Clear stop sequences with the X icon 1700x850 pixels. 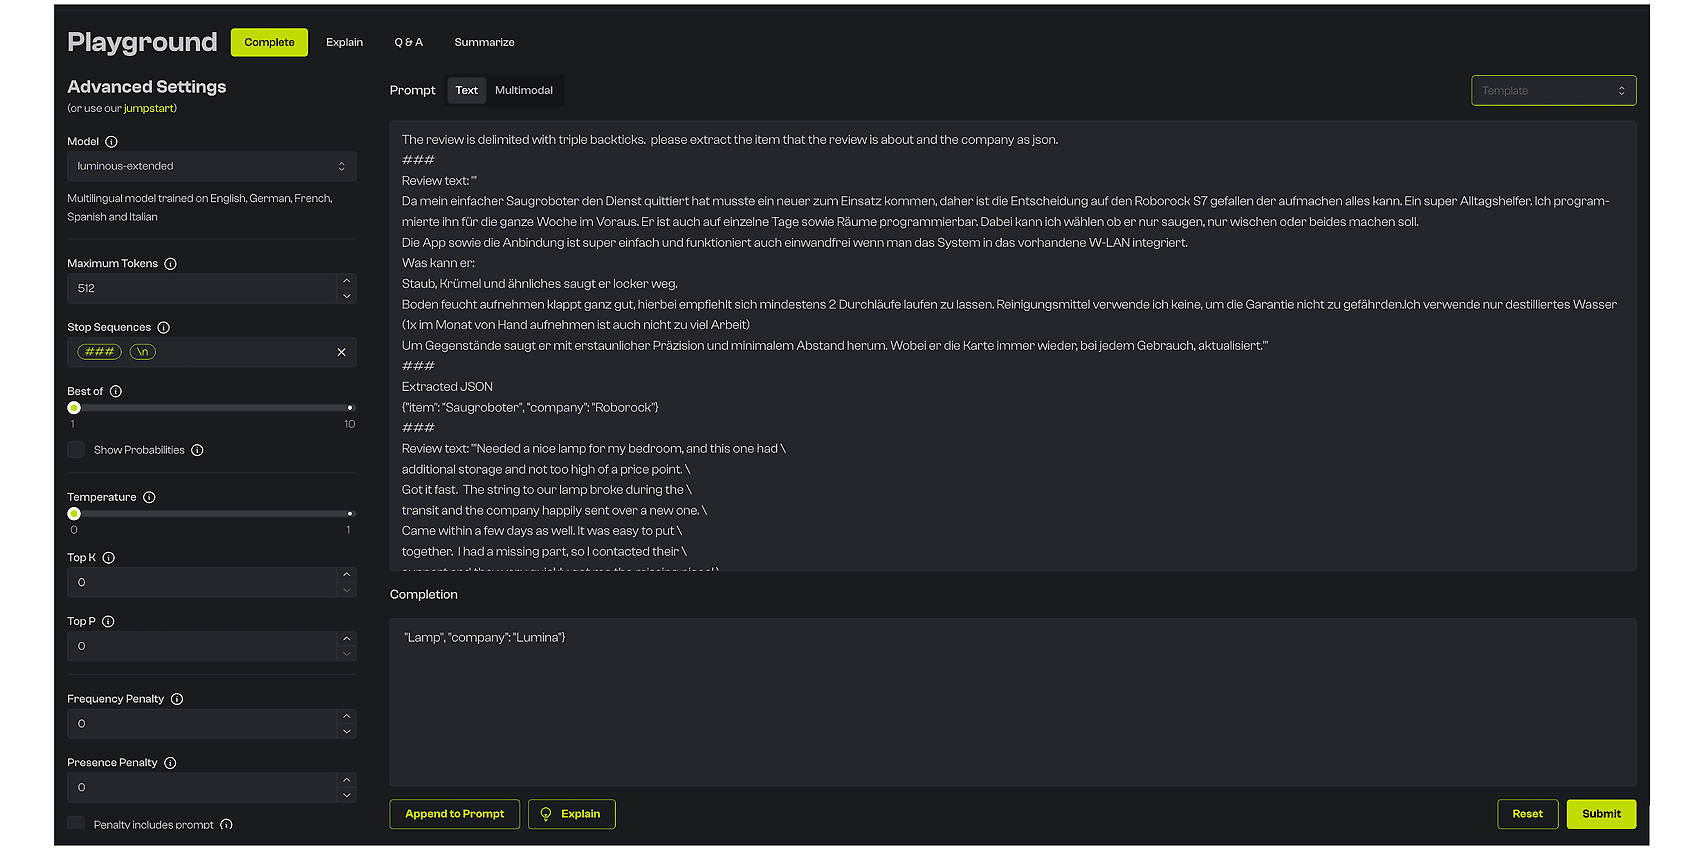click(x=341, y=352)
